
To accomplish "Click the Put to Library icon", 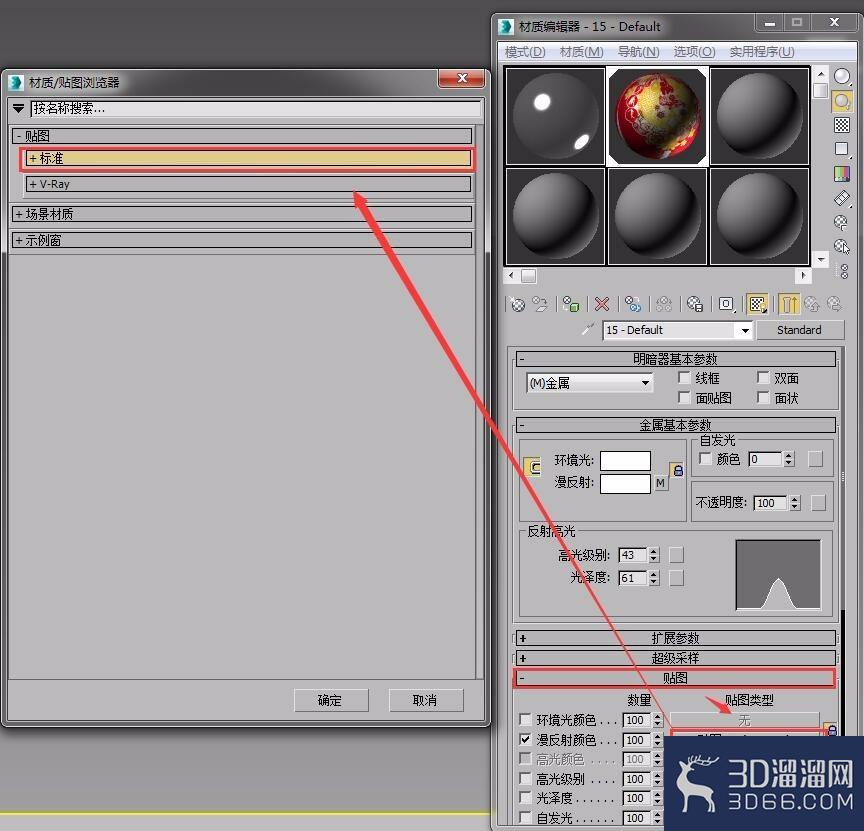I will (695, 304).
